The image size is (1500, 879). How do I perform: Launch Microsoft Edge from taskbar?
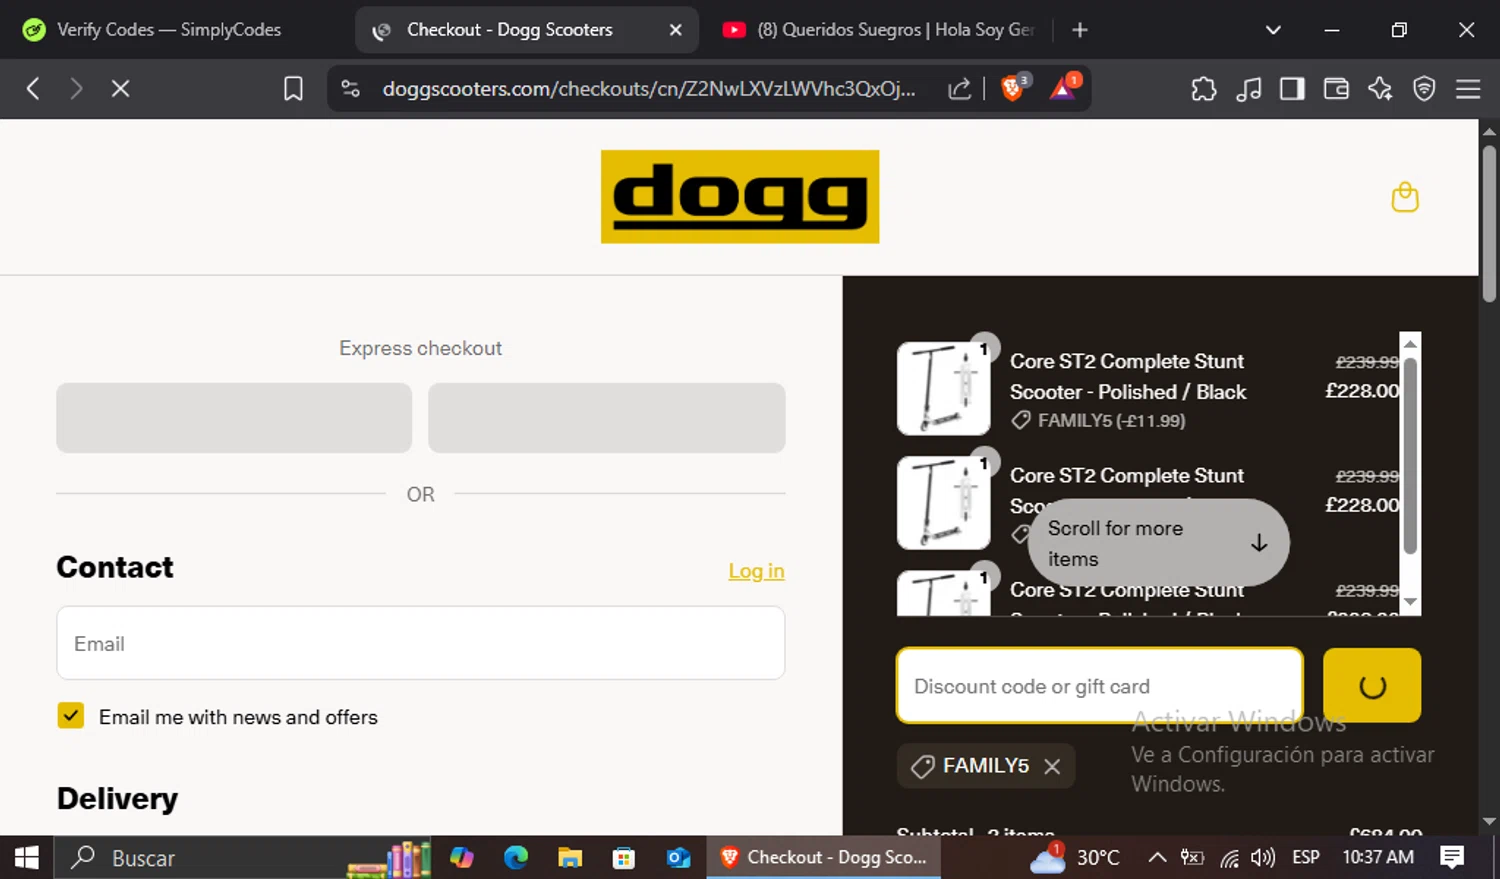516,857
